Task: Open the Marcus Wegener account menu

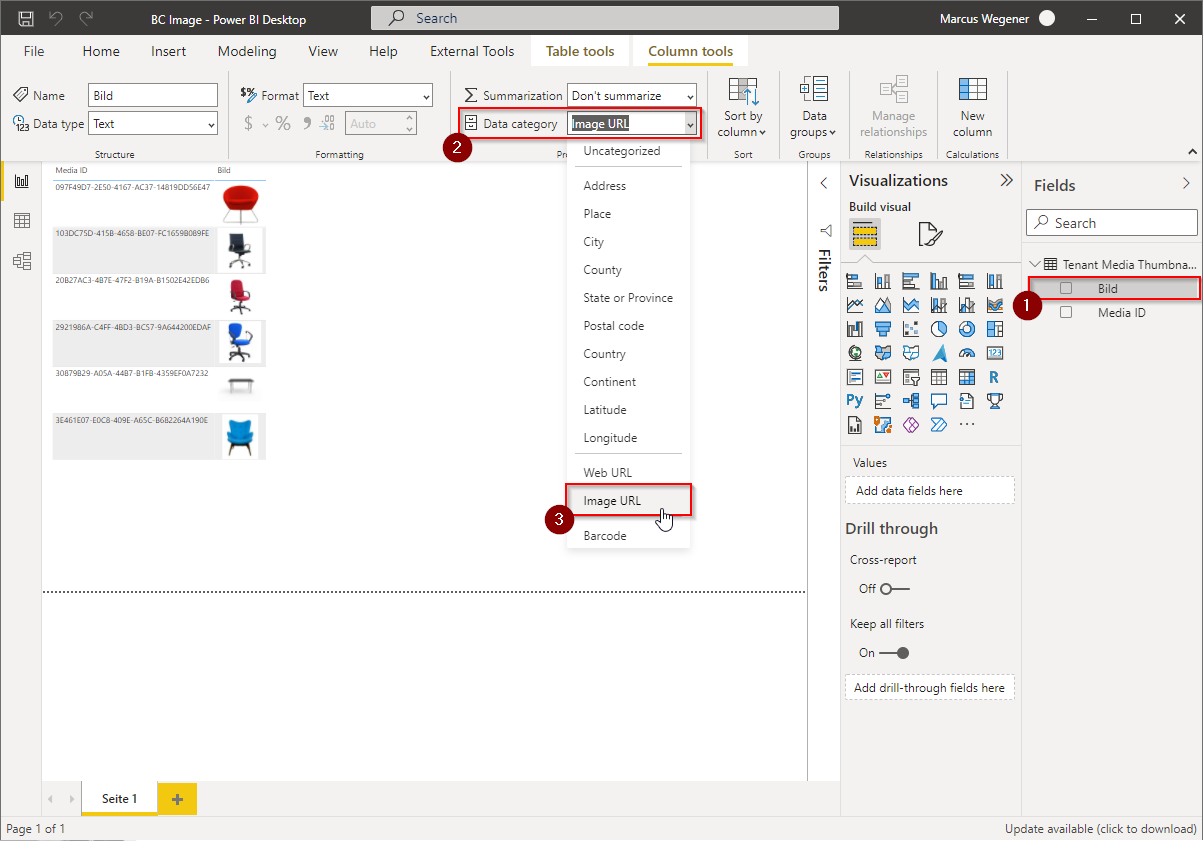Action: coord(997,19)
